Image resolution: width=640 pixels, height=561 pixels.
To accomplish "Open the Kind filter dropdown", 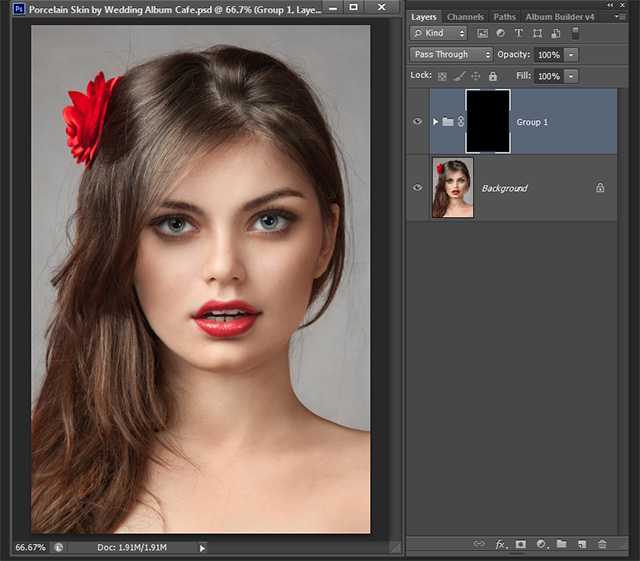I will click(439, 34).
